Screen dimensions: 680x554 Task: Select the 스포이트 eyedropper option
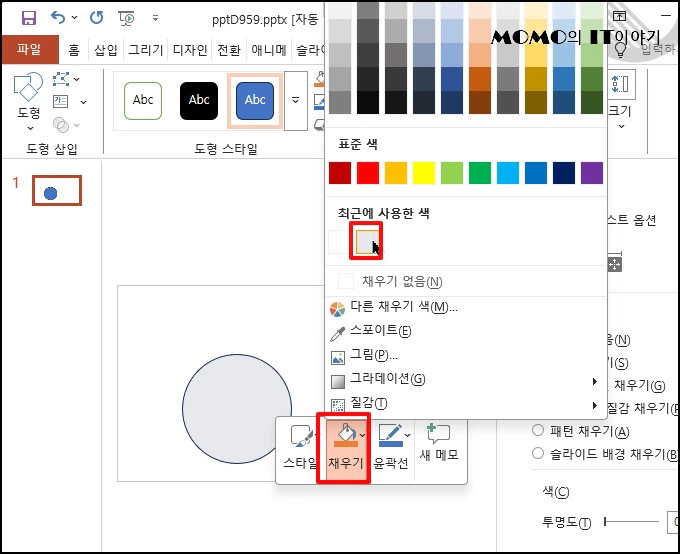pyautogui.click(x=465, y=331)
